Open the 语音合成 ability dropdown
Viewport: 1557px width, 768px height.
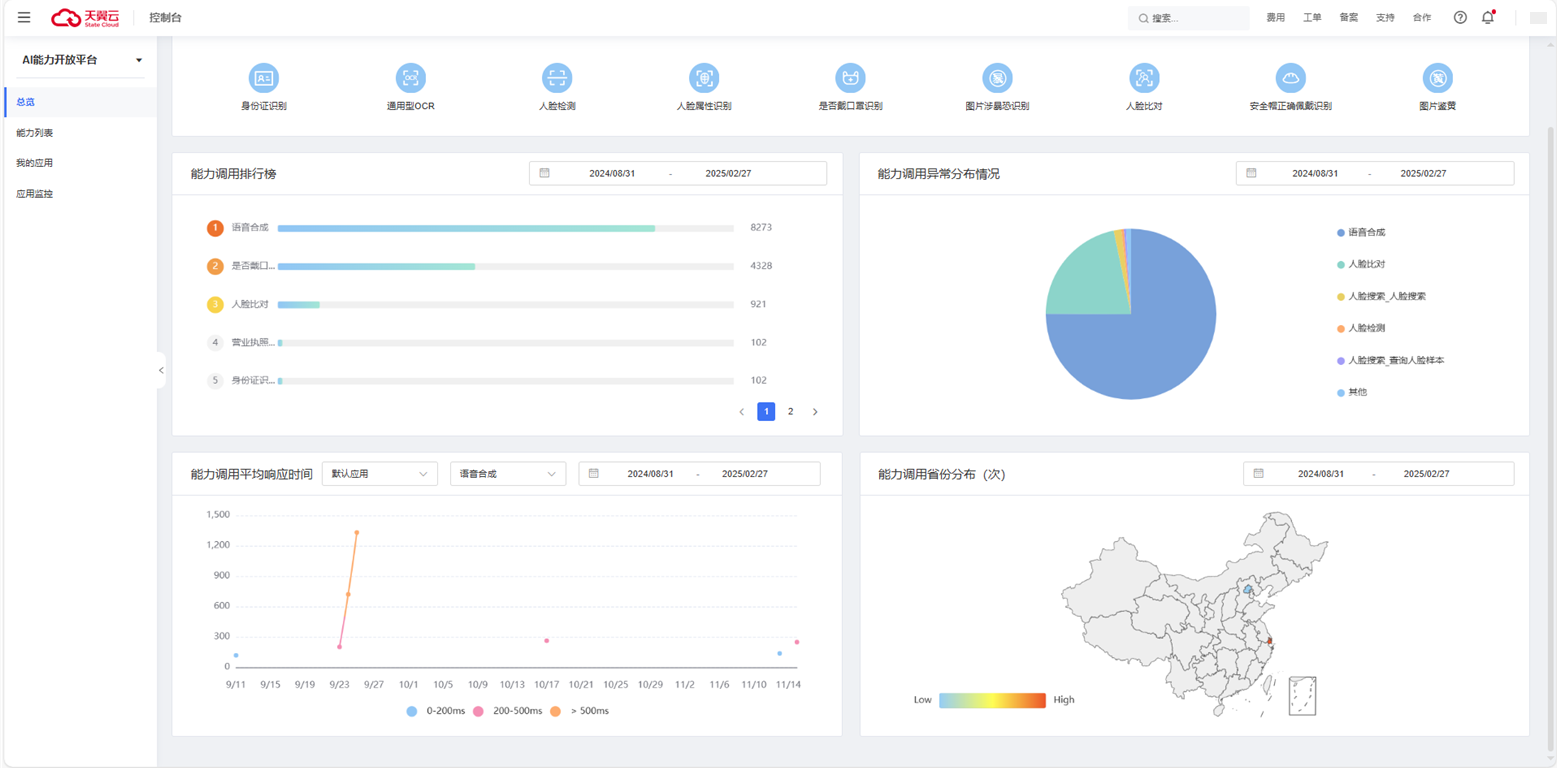click(x=508, y=474)
